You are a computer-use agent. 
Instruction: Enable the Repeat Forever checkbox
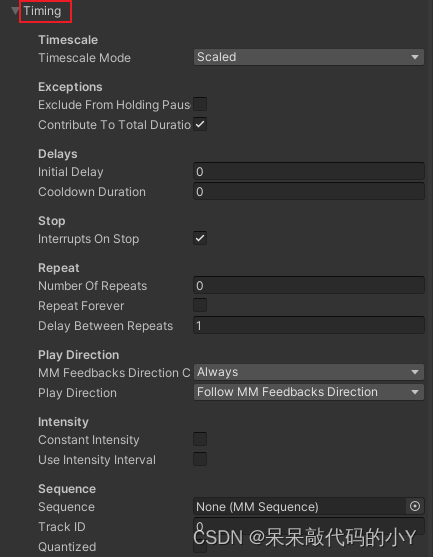tap(200, 305)
